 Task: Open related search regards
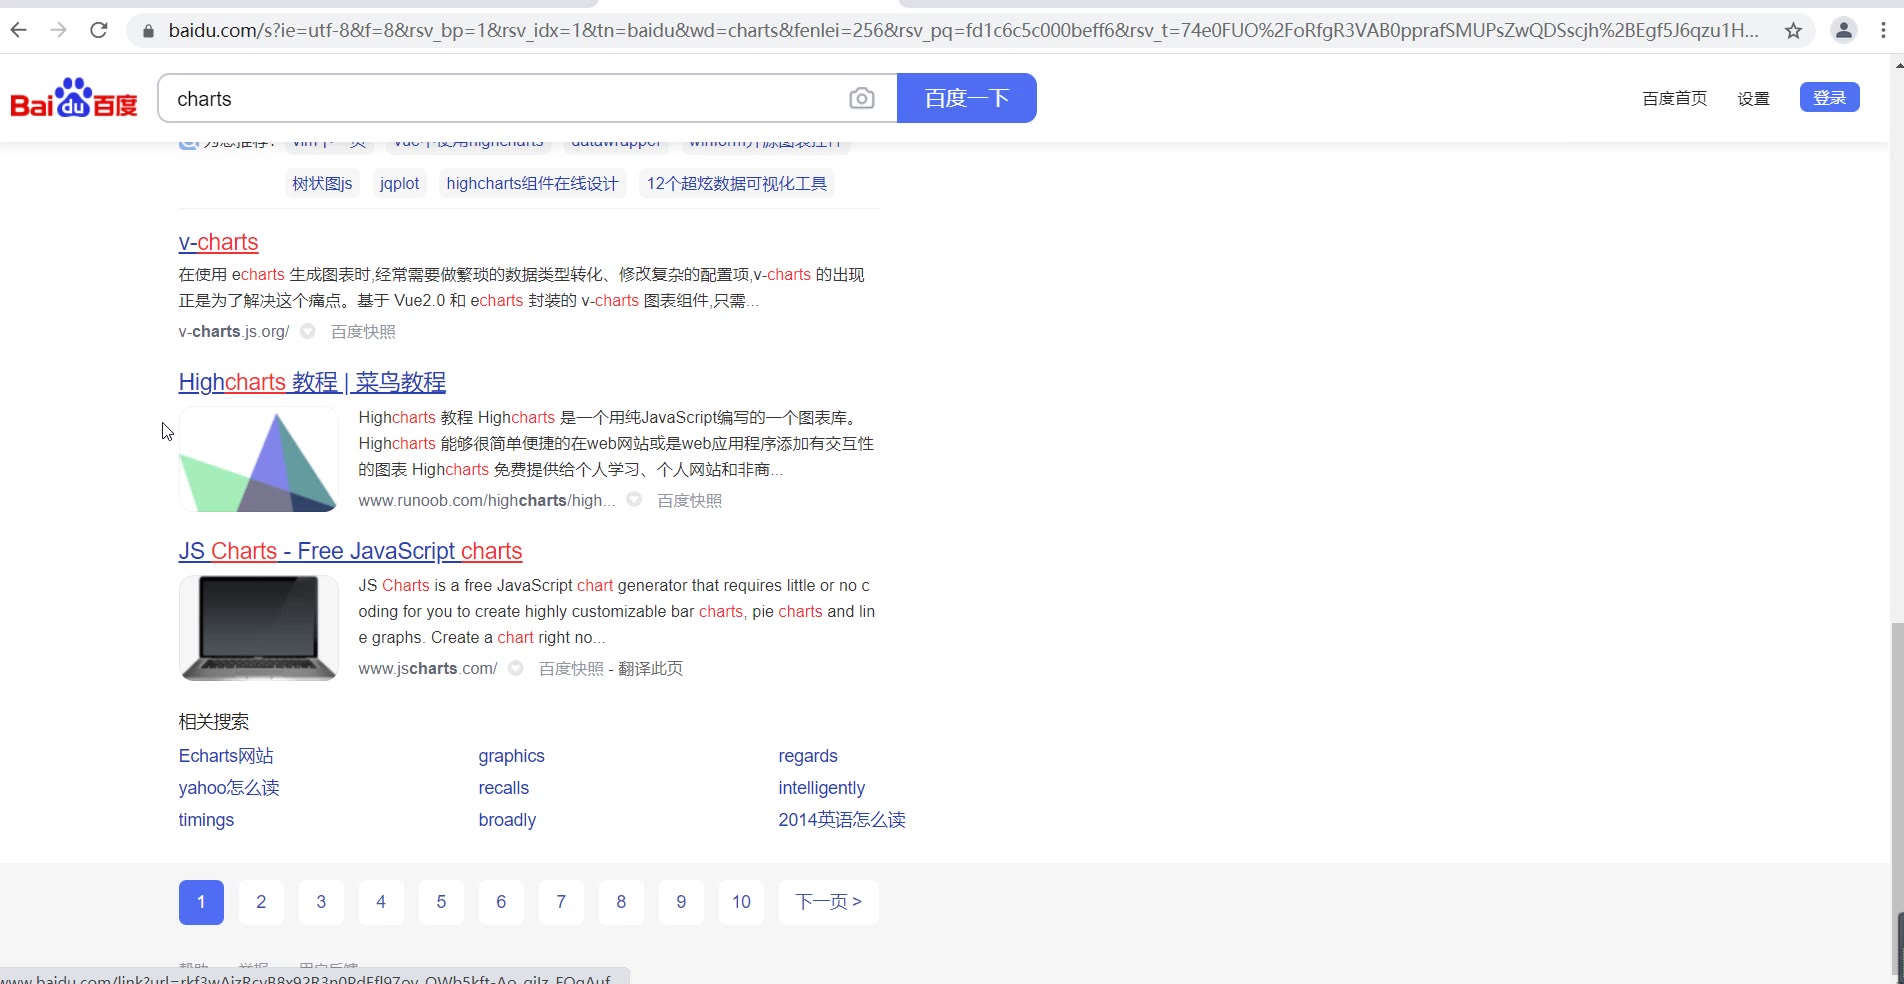[808, 756]
